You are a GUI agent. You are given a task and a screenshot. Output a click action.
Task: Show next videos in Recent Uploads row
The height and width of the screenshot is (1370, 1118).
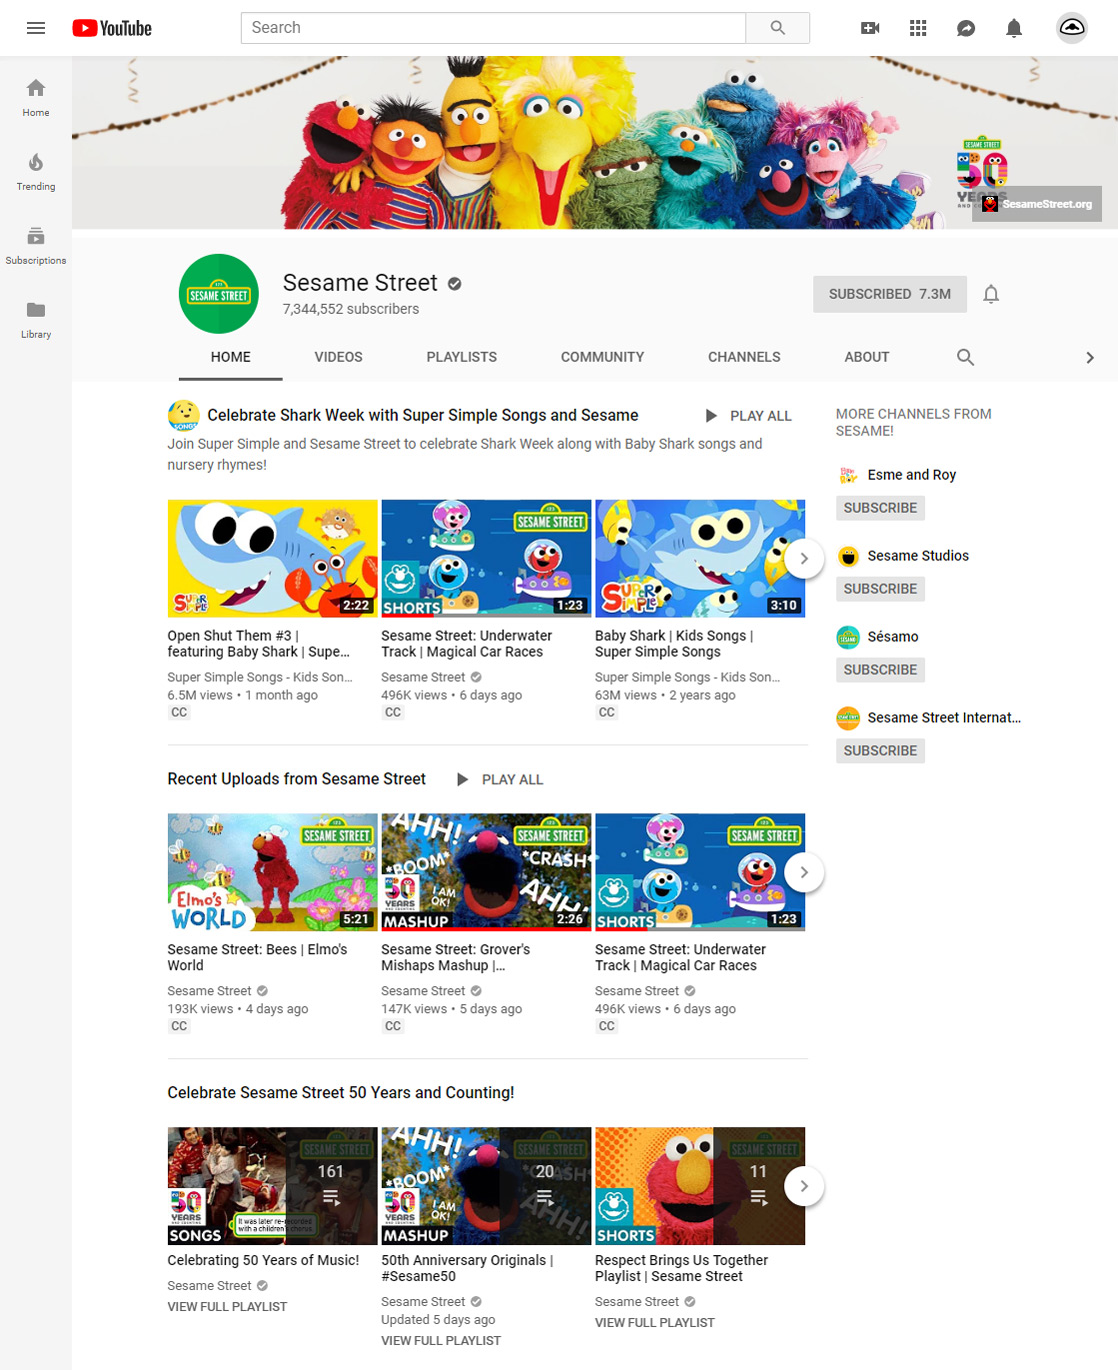click(x=804, y=872)
